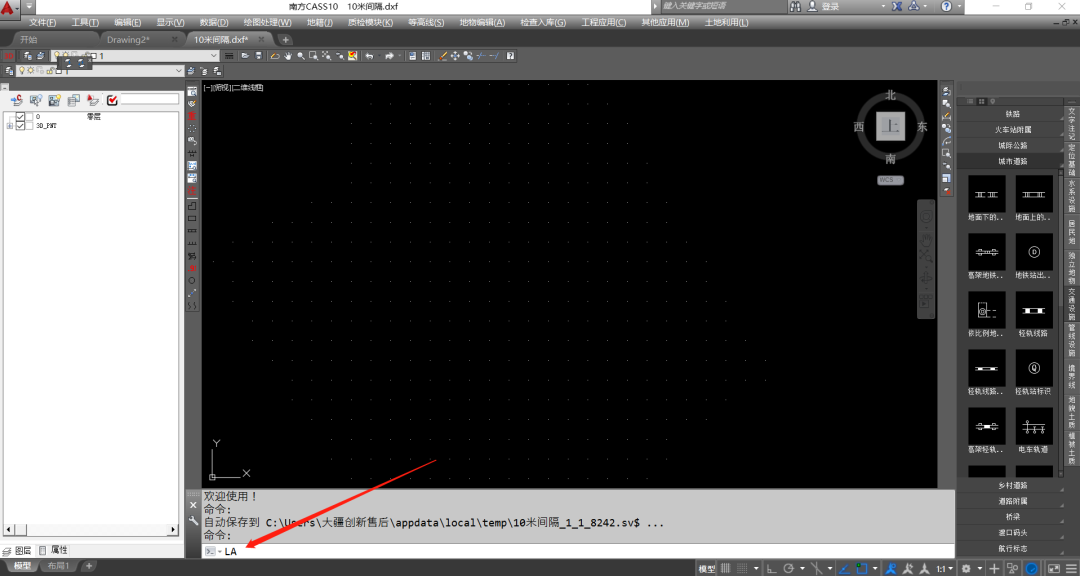The image size is (1080, 576).
Task: Open the layer dropdown showing 1
Action: click(x=136, y=56)
